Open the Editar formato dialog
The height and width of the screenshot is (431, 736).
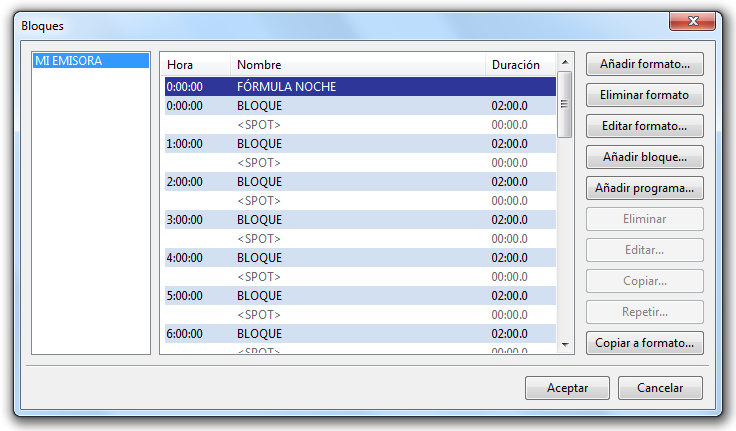tap(644, 126)
